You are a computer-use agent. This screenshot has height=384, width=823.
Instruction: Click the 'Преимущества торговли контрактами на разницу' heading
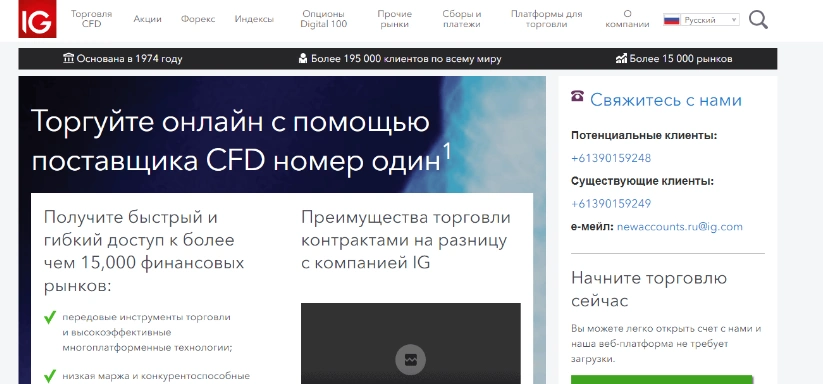pos(406,240)
